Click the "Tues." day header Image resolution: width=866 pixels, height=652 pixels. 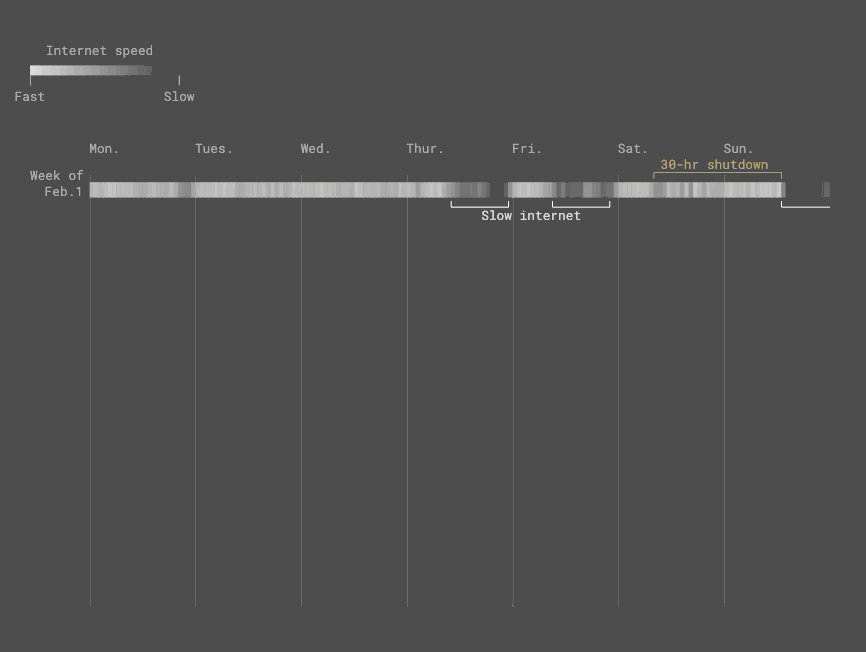click(214, 149)
